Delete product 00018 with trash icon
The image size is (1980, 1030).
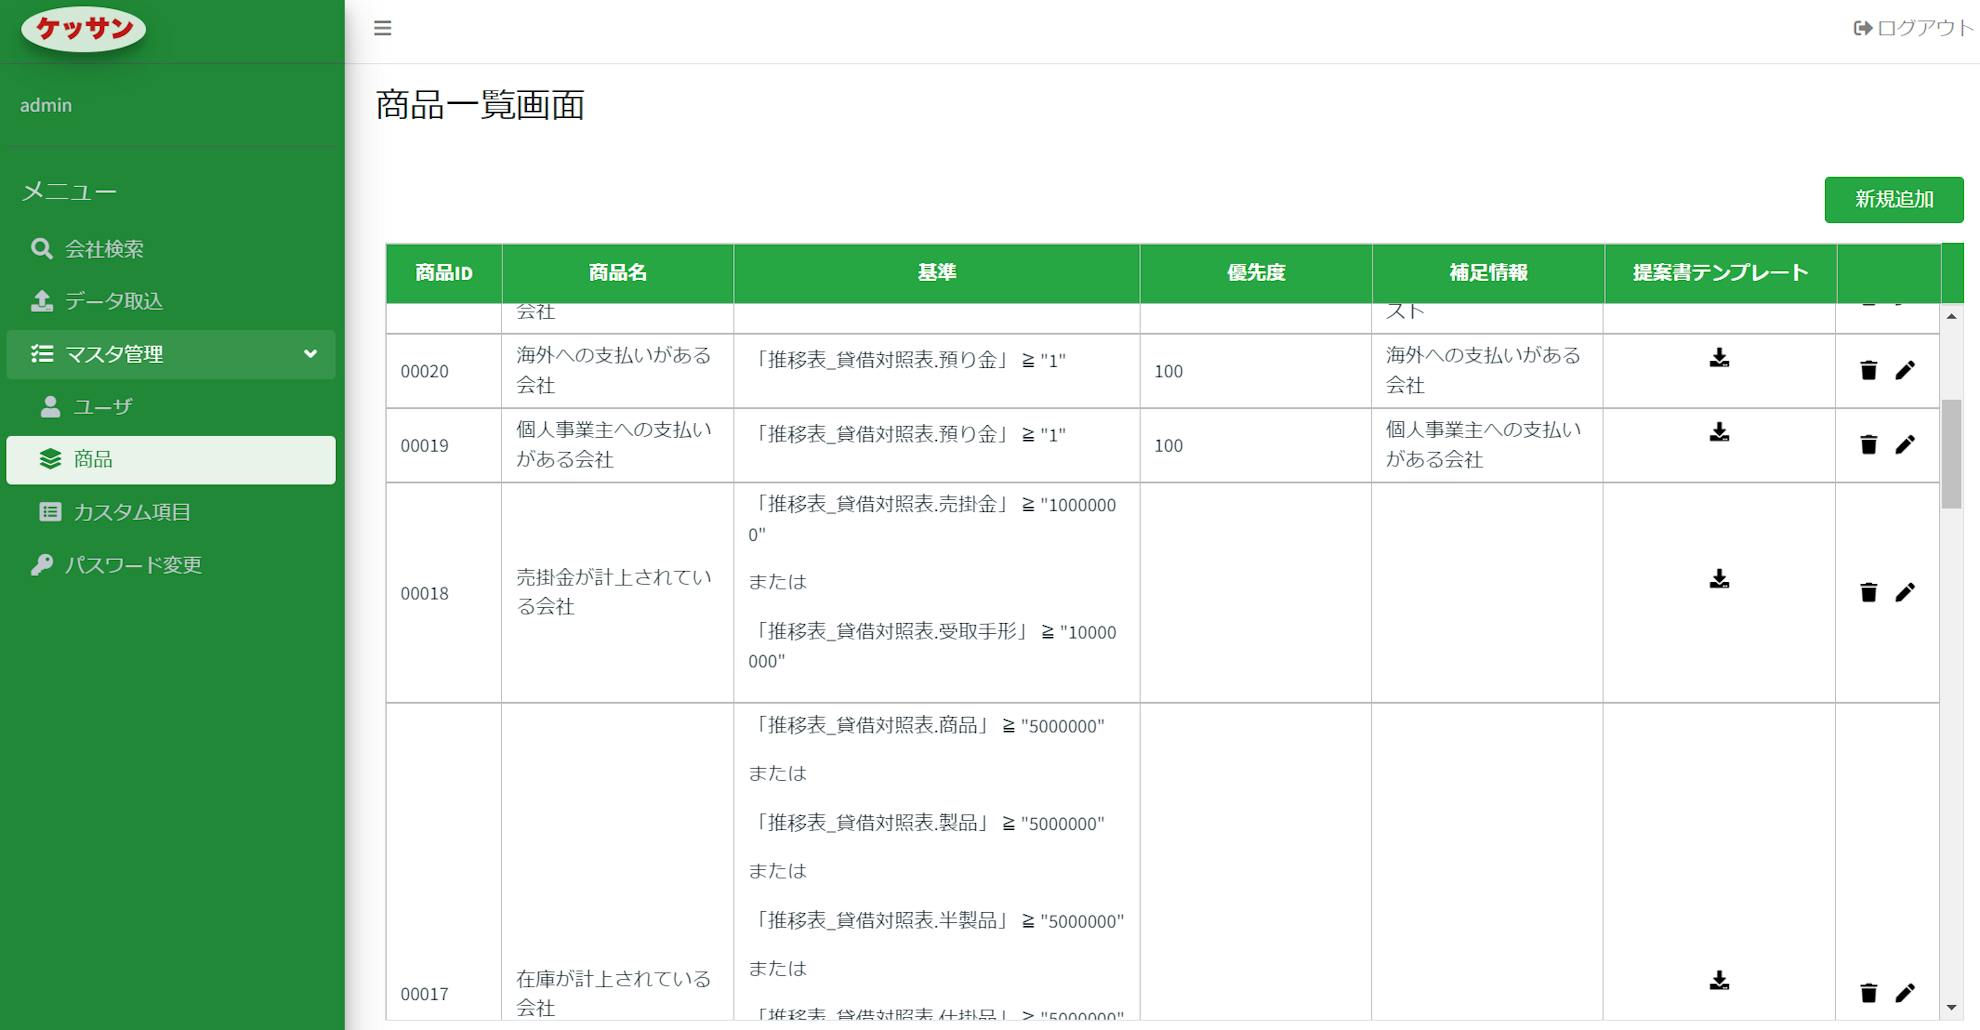(x=1868, y=592)
